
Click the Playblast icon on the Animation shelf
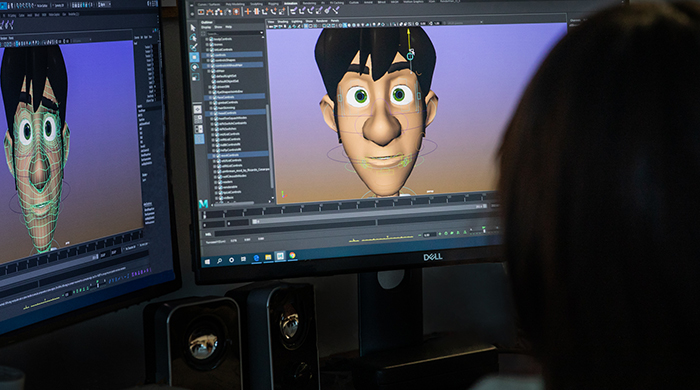click(x=201, y=12)
